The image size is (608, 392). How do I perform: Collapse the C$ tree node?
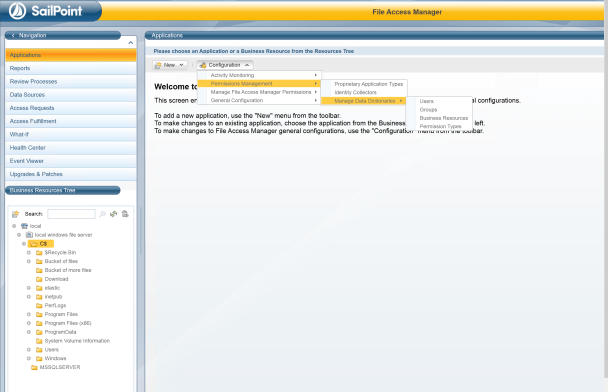(24, 244)
